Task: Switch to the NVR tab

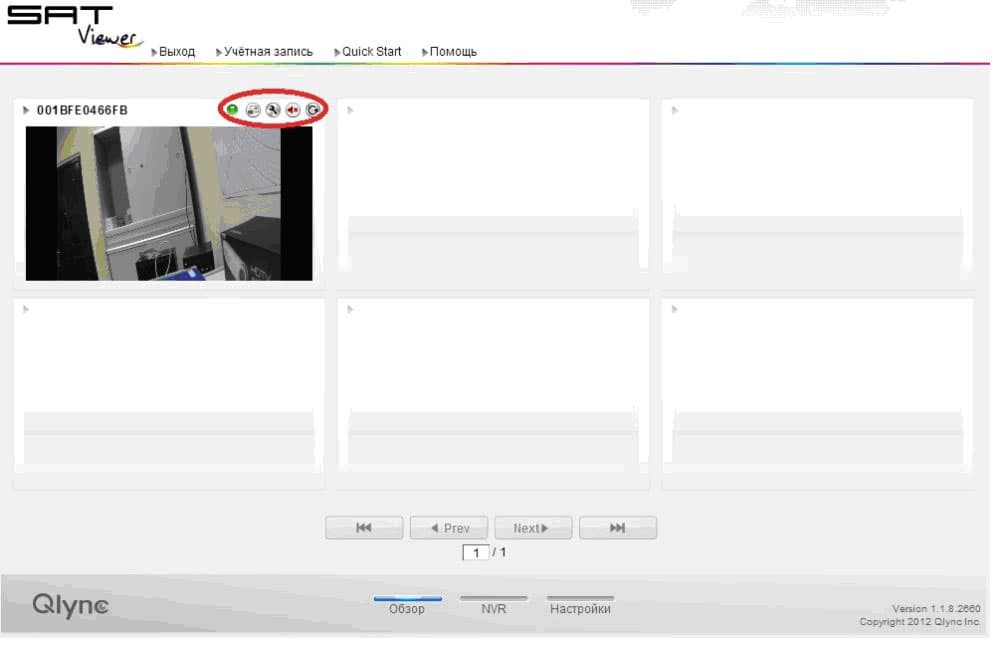Action: 494,605
